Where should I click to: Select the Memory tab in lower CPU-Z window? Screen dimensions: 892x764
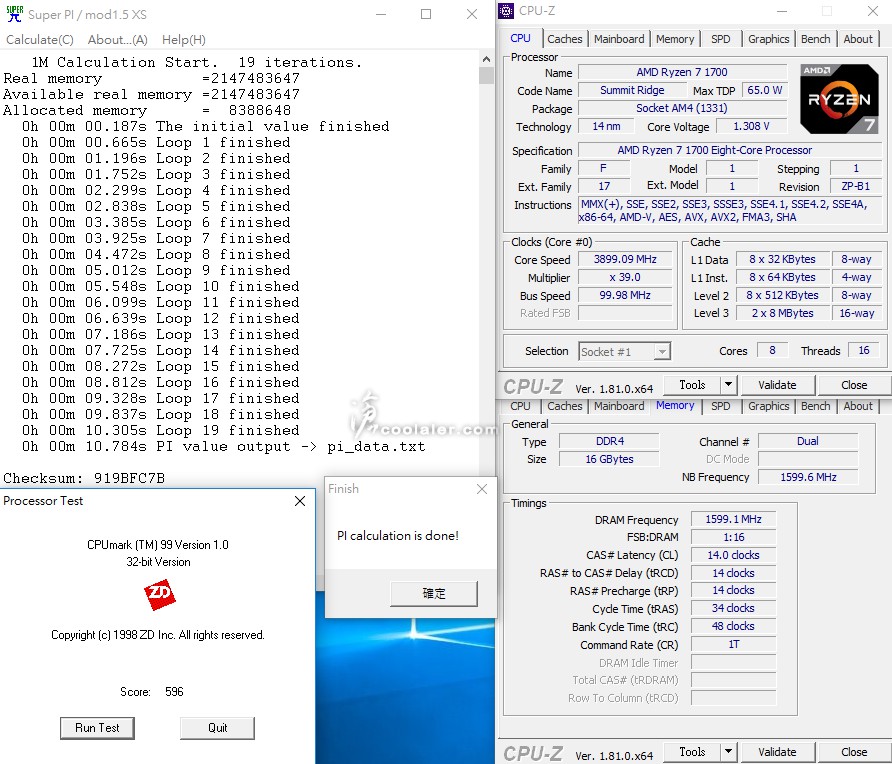[675, 406]
